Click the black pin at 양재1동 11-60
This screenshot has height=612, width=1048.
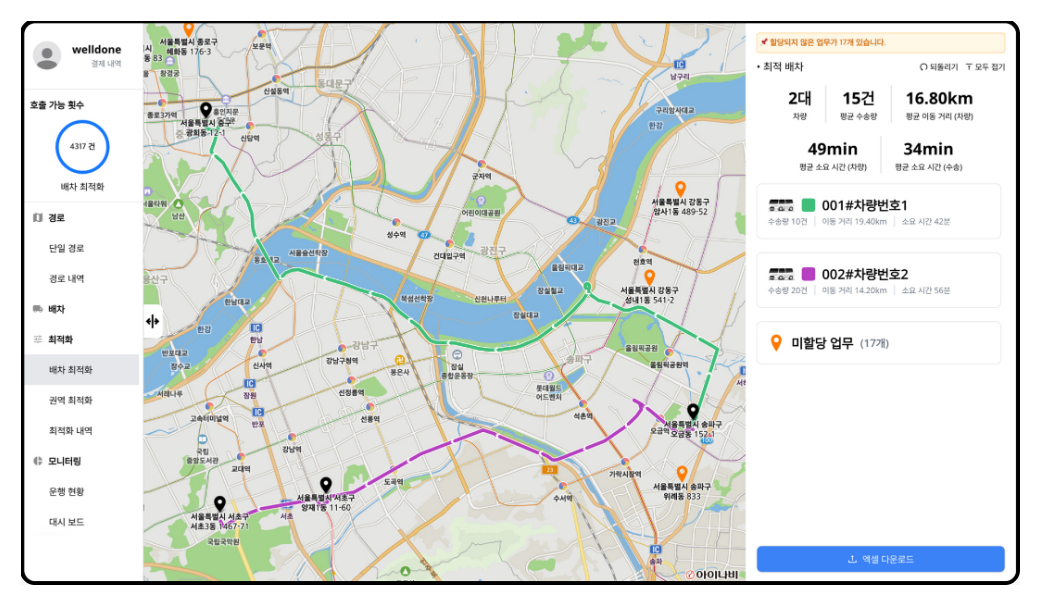click(x=325, y=484)
